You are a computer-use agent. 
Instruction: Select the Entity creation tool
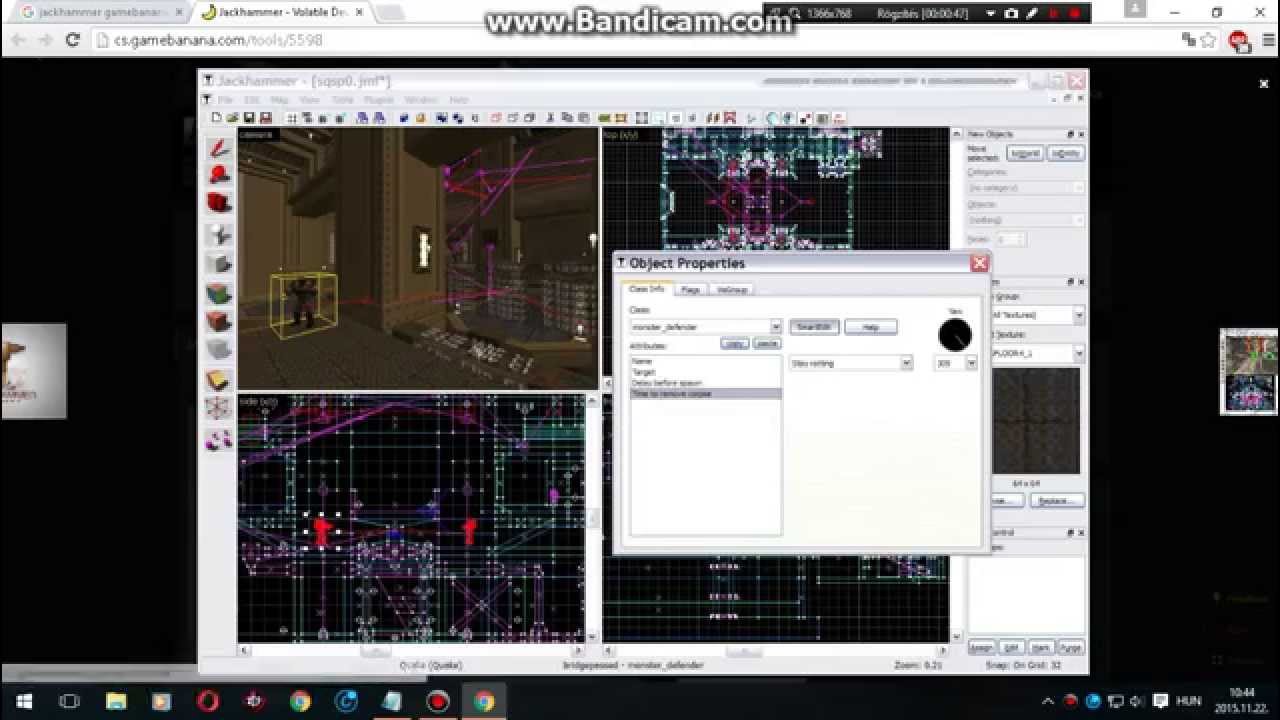click(x=219, y=234)
